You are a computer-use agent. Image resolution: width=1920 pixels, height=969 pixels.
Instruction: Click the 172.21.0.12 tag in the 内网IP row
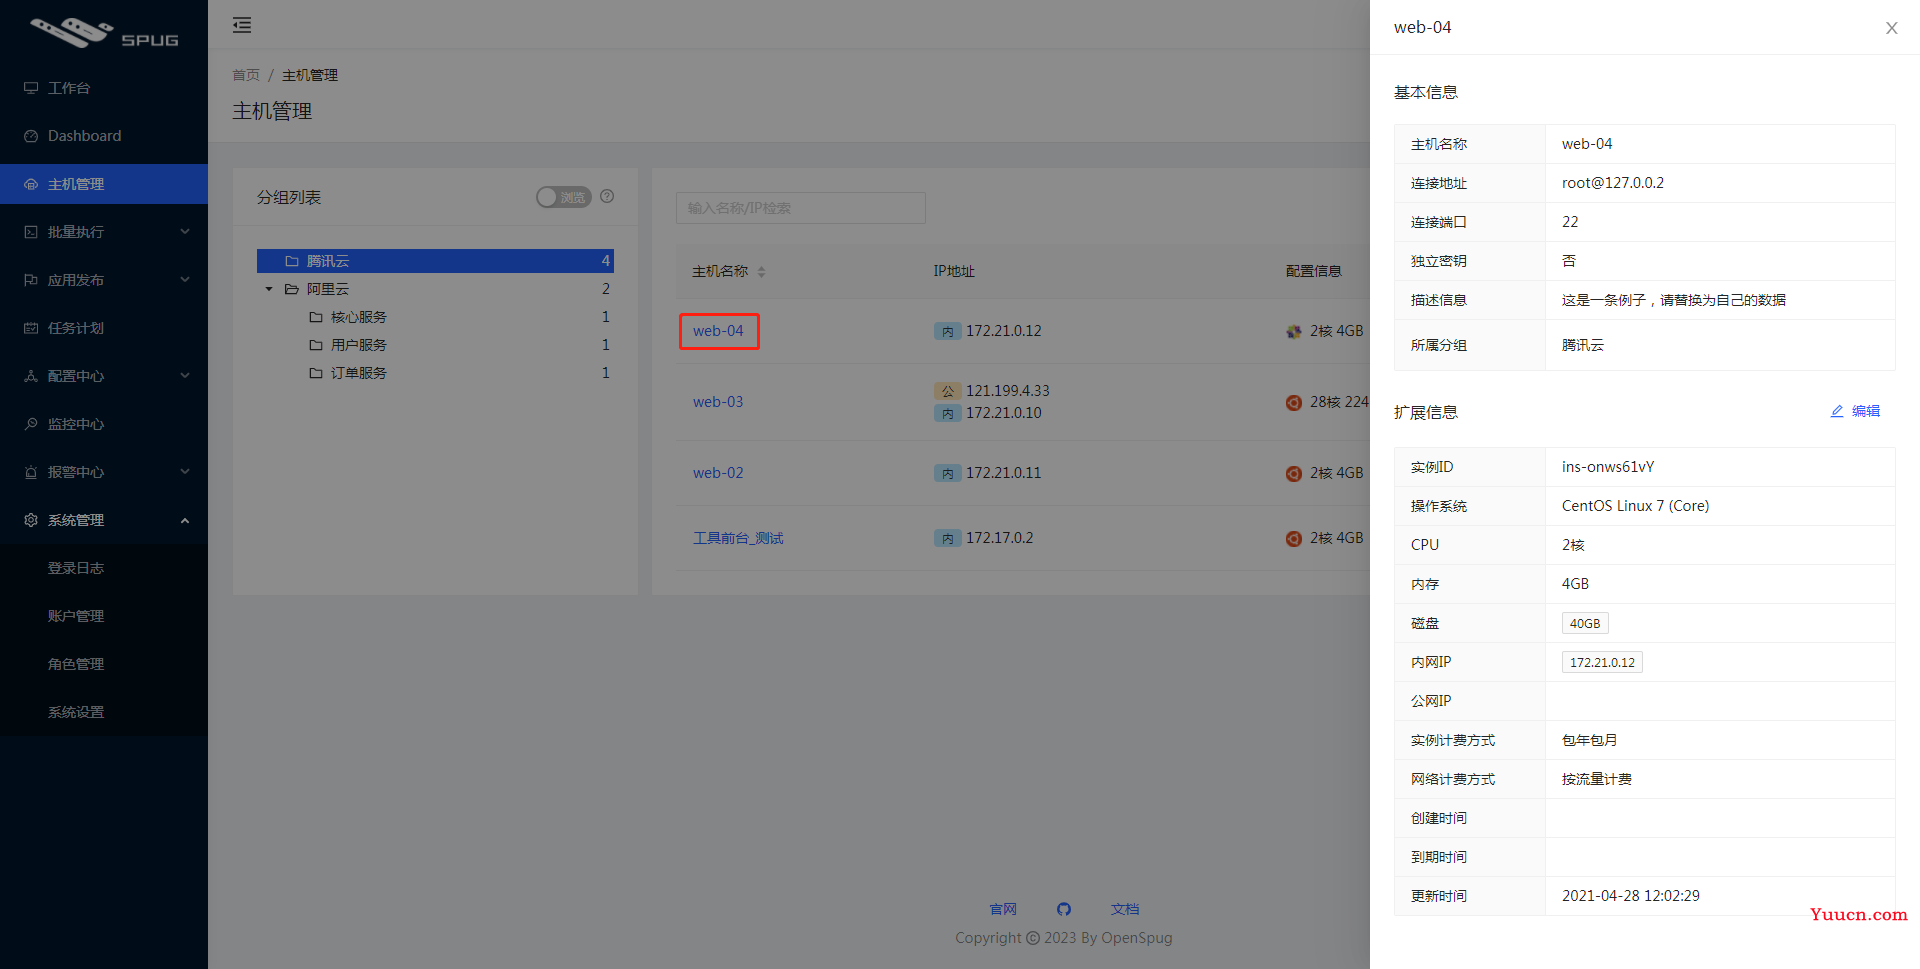pyautogui.click(x=1602, y=662)
